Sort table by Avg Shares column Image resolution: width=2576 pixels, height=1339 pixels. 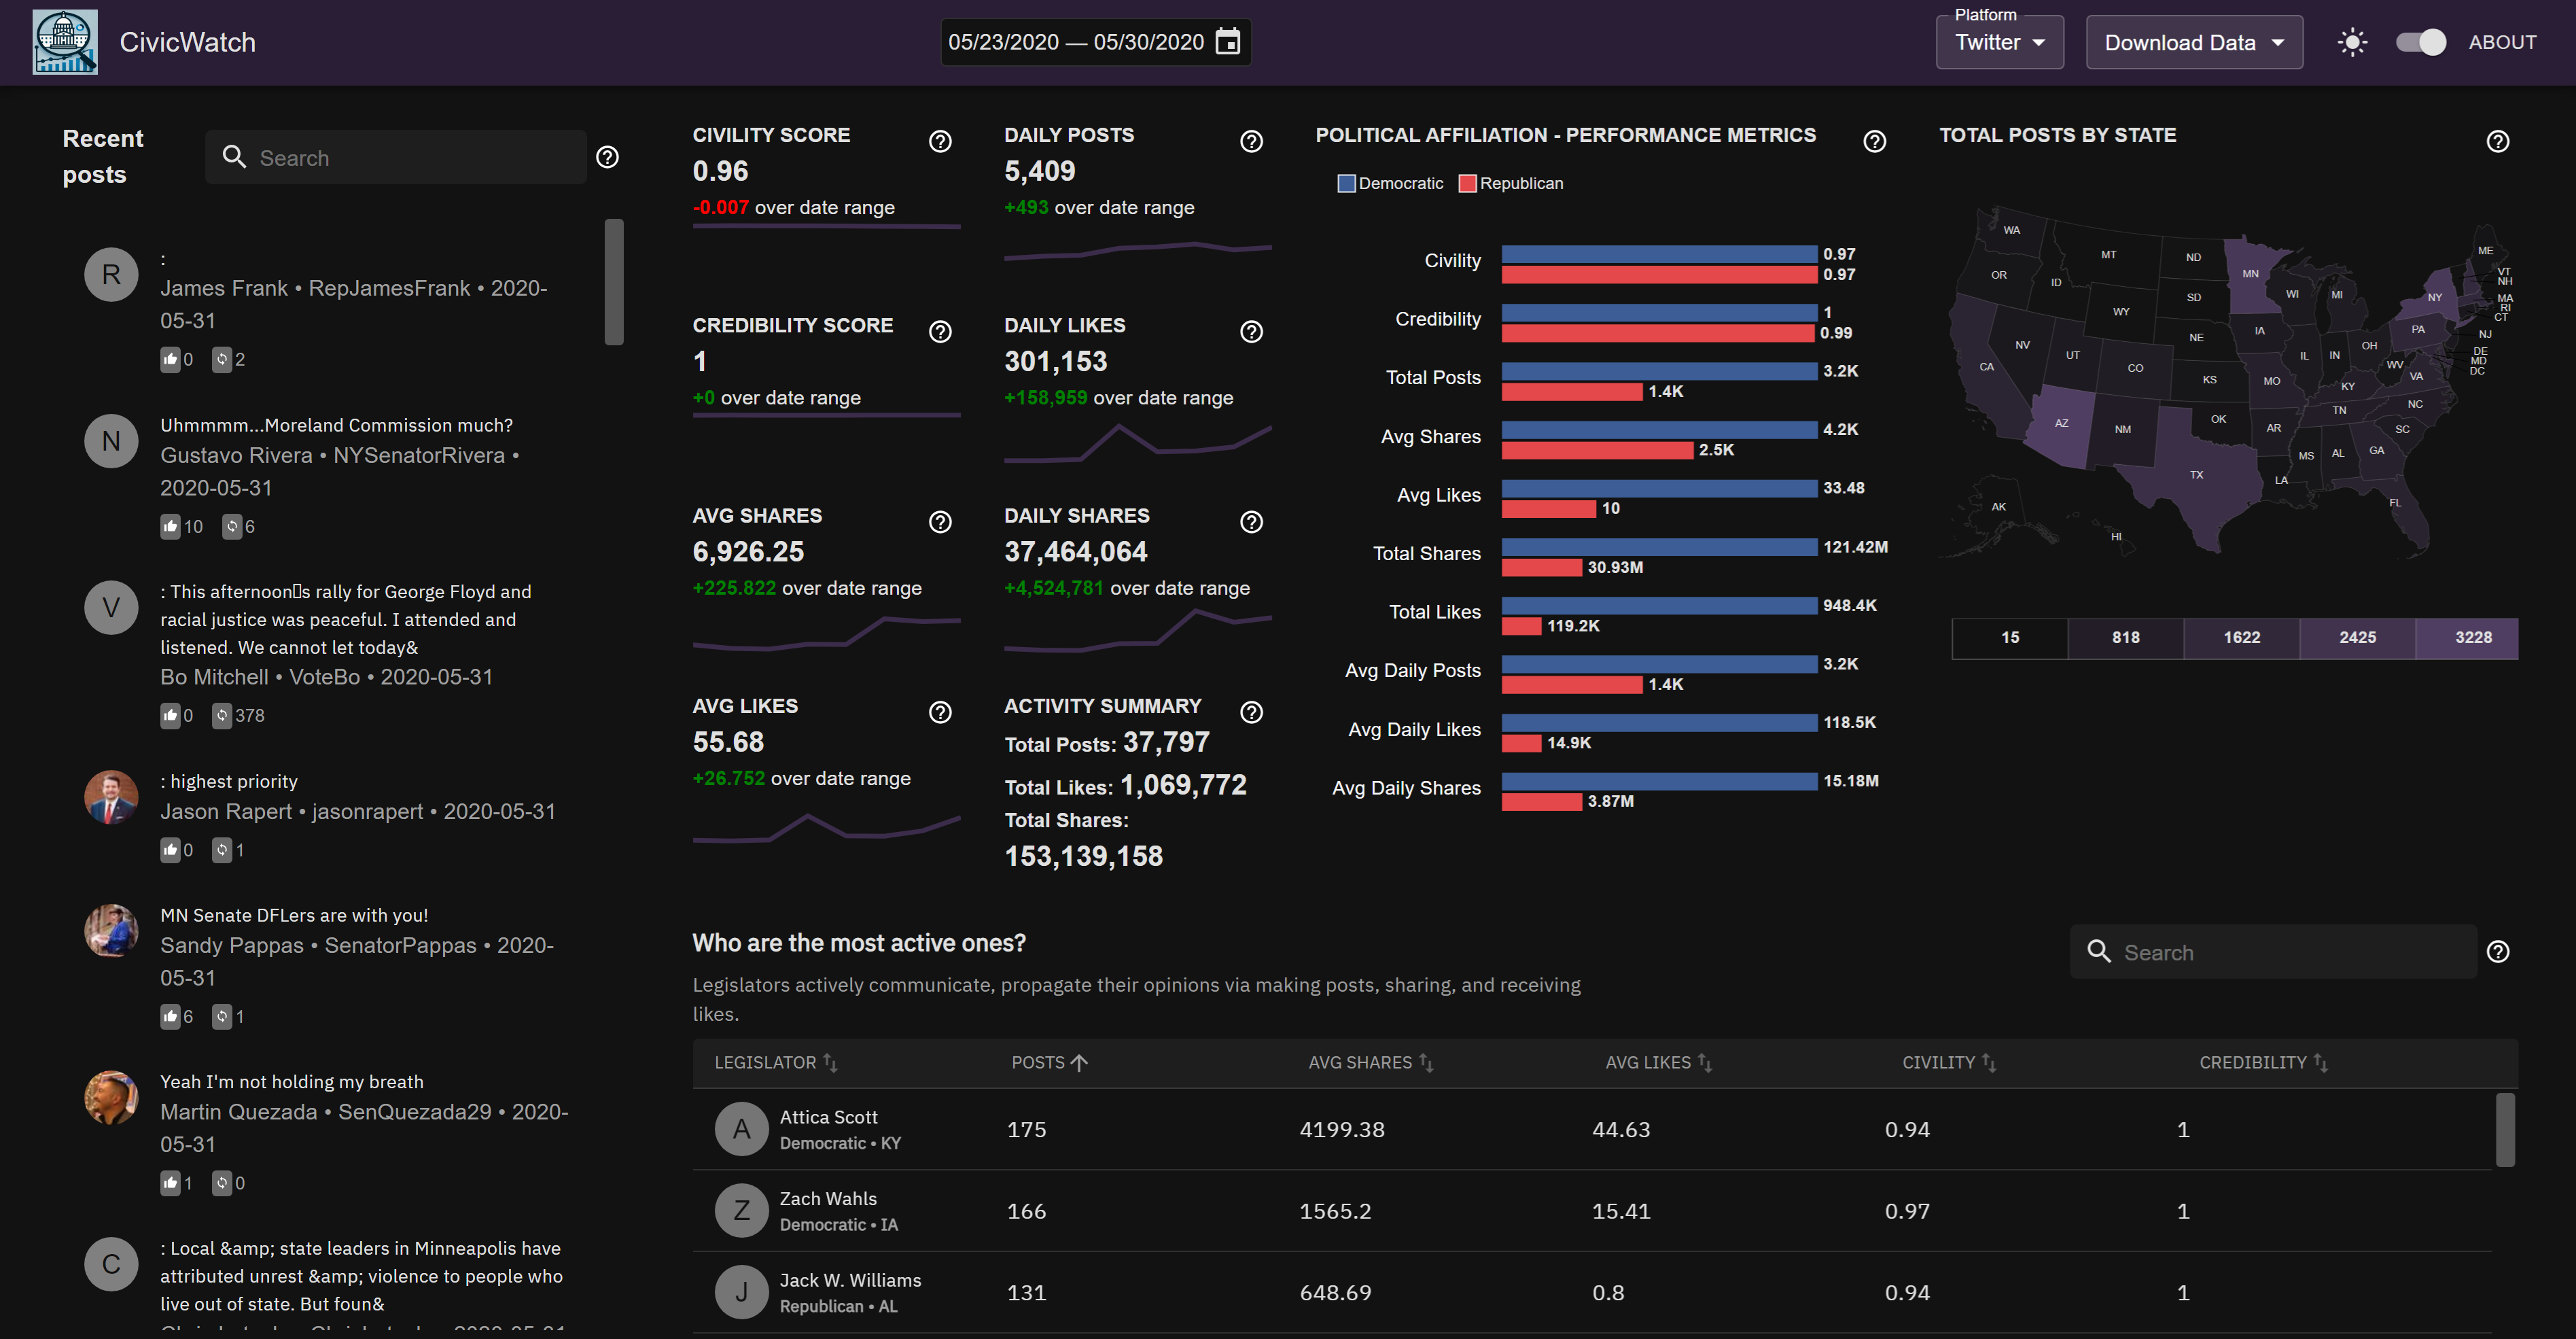1371,1062
